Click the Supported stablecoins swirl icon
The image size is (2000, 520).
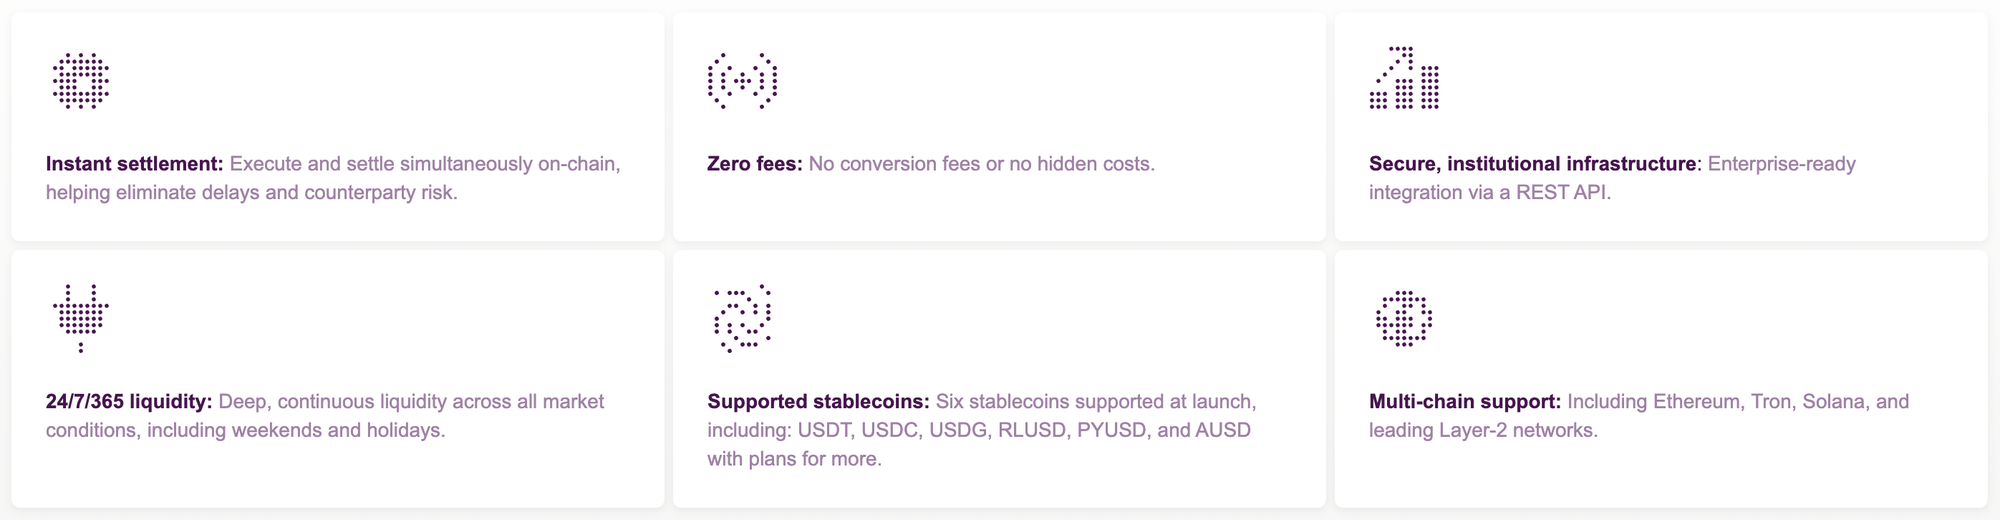pos(742,318)
